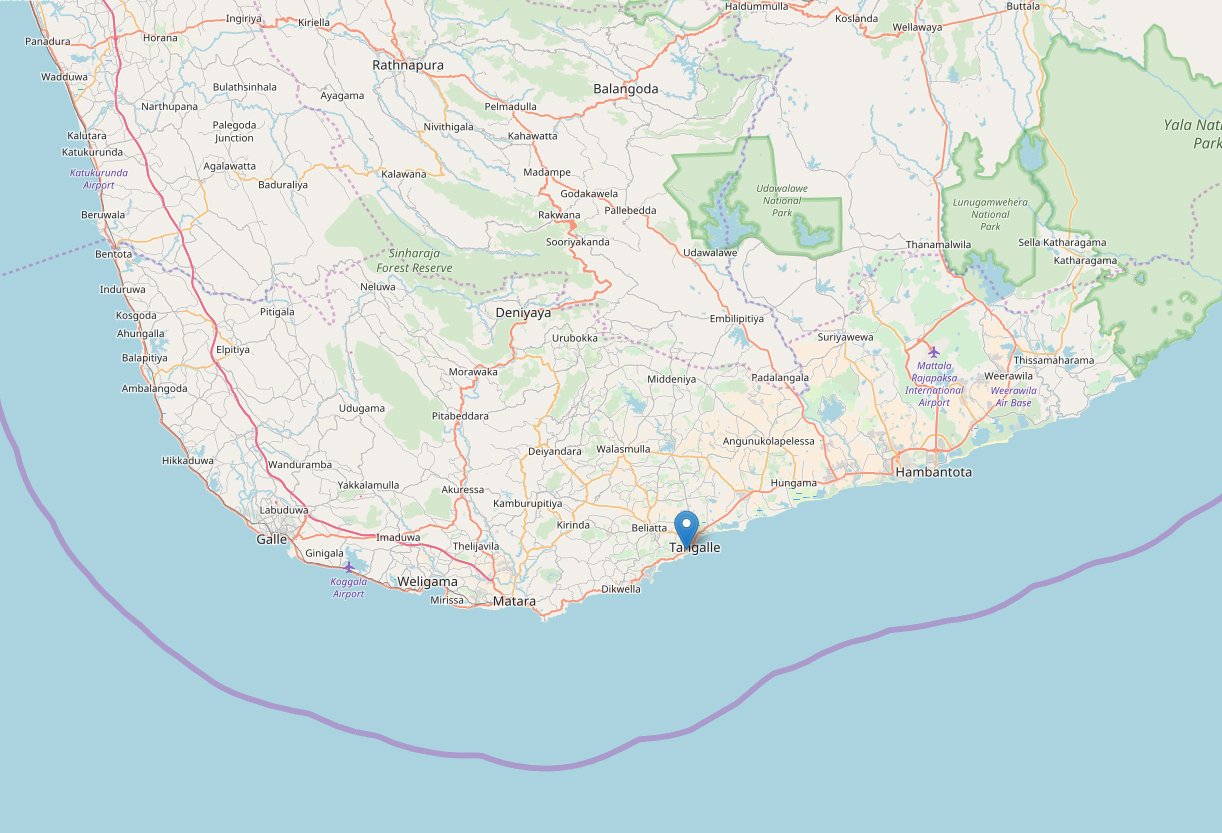Select the Embilipitiya town label

tap(737, 318)
